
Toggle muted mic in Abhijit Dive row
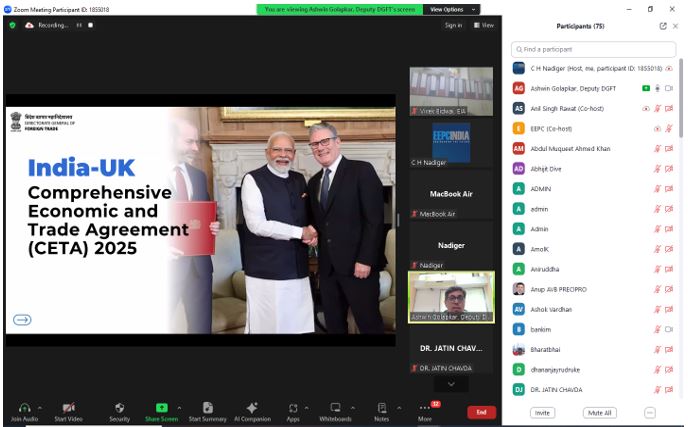[x=657, y=169]
